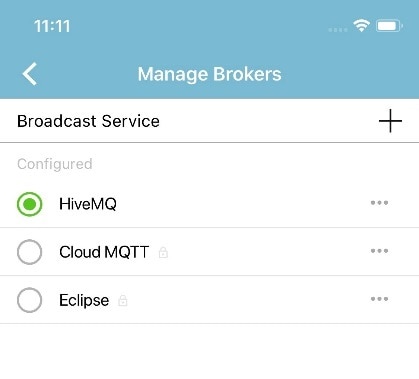
Task: Open HiveMQ more options dots
Action: coord(379,203)
